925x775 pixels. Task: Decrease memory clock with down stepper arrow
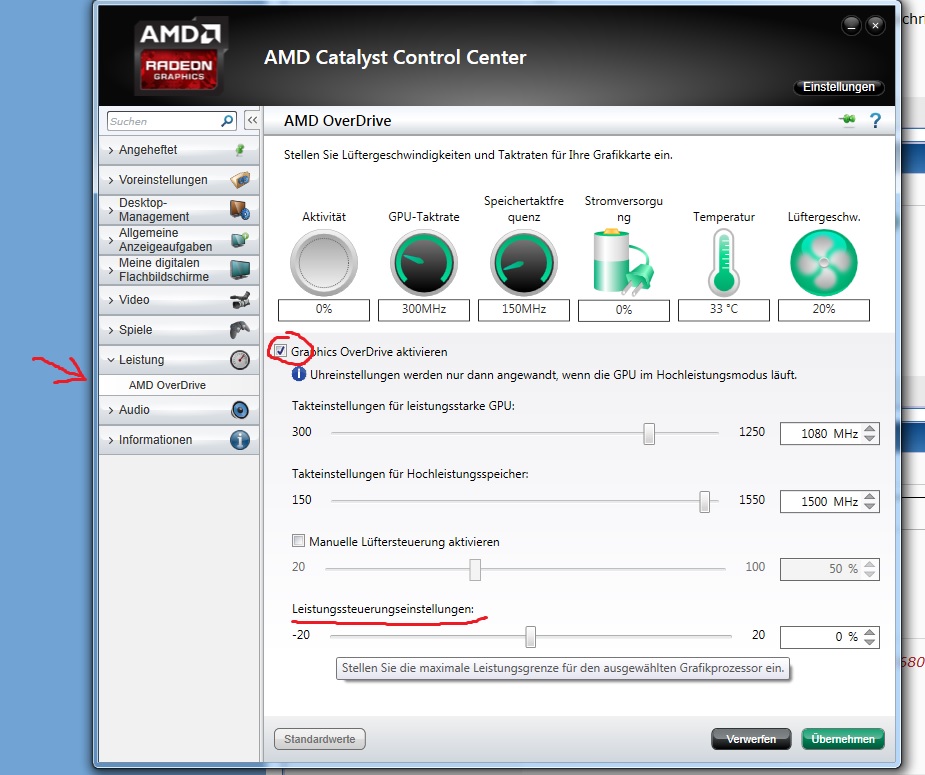click(x=870, y=506)
